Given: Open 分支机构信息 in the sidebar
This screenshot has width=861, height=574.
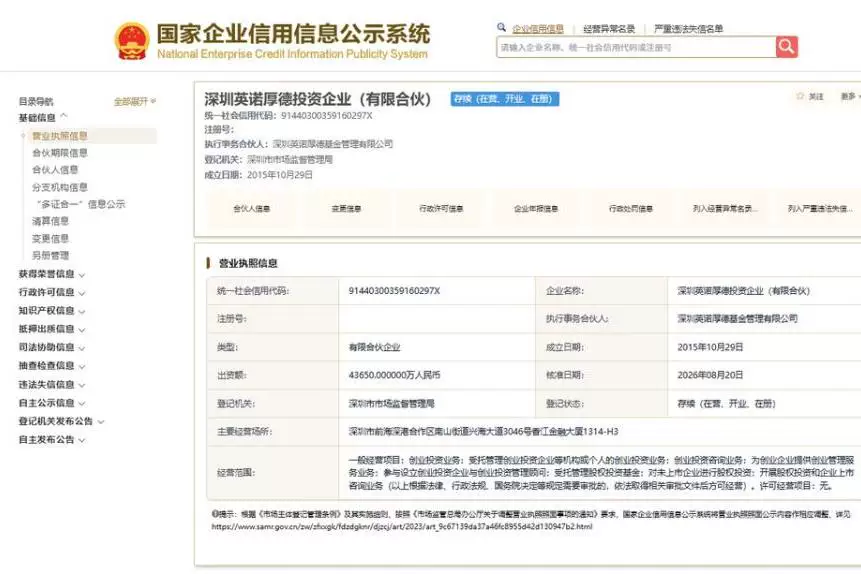Looking at the screenshot, I should click(x=60, y=187).
